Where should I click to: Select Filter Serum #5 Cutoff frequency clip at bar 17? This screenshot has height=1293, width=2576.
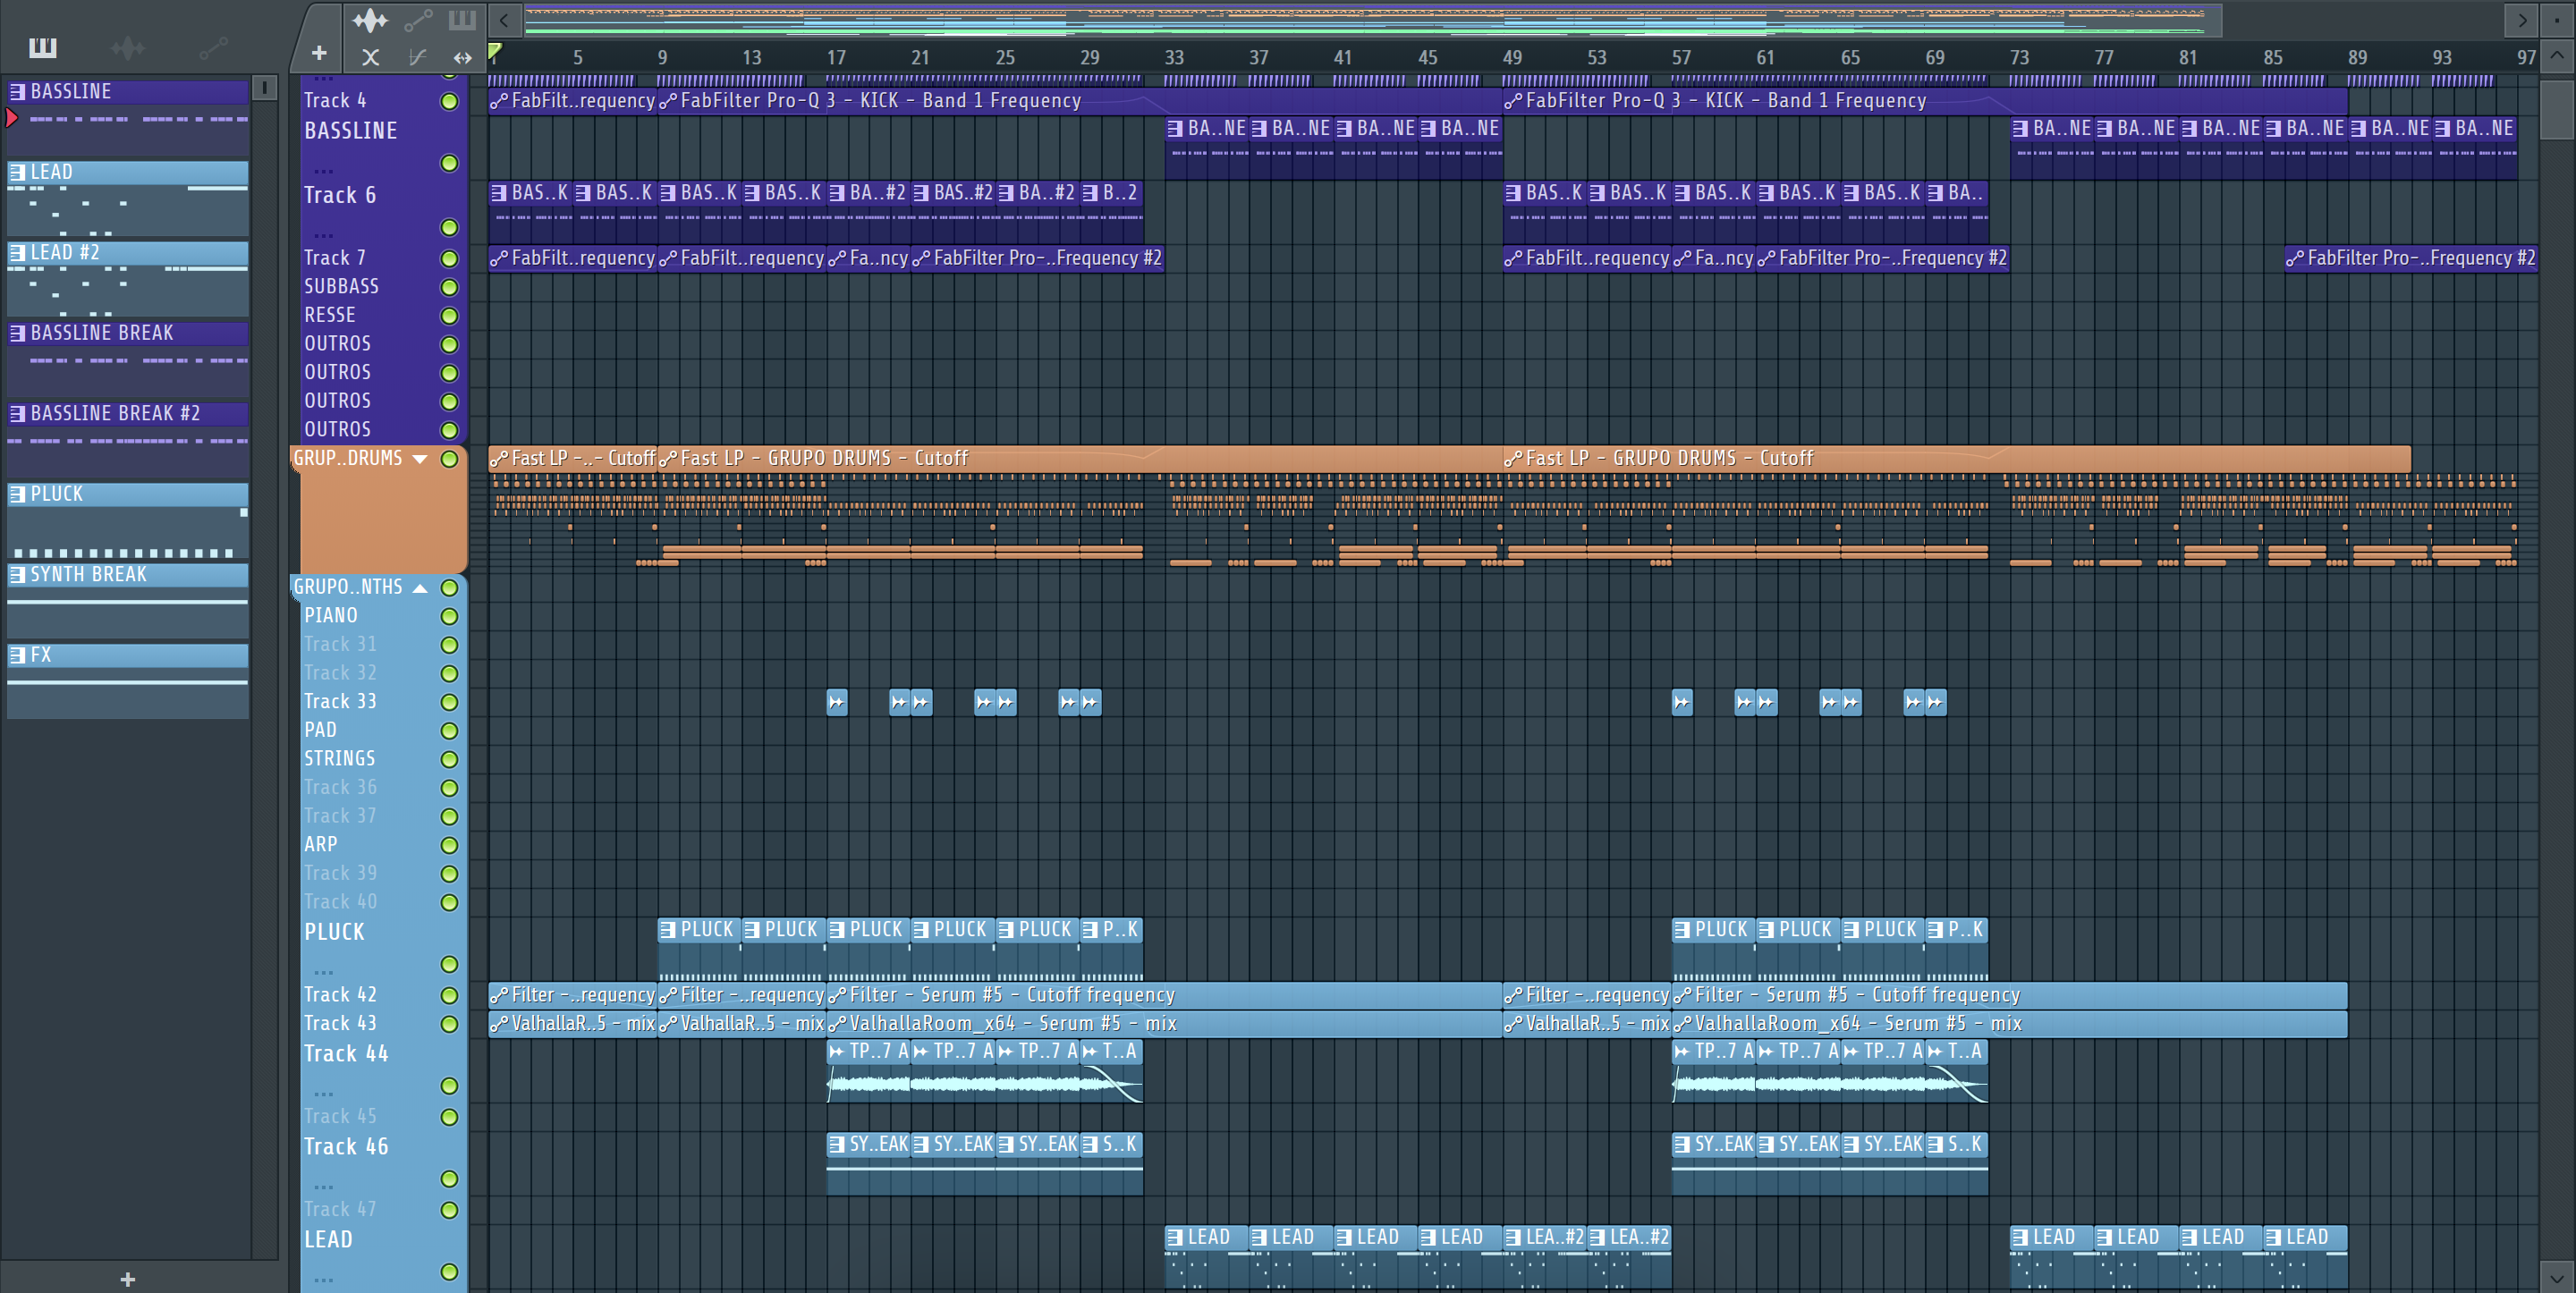pos(1164,995)
